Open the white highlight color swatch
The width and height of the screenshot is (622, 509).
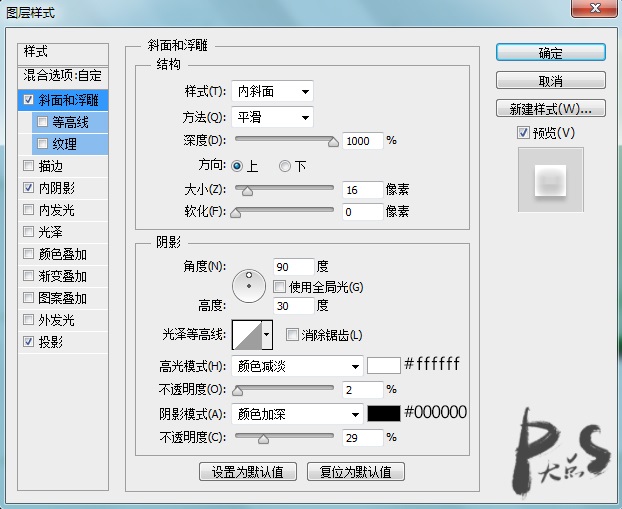(384, 365)
